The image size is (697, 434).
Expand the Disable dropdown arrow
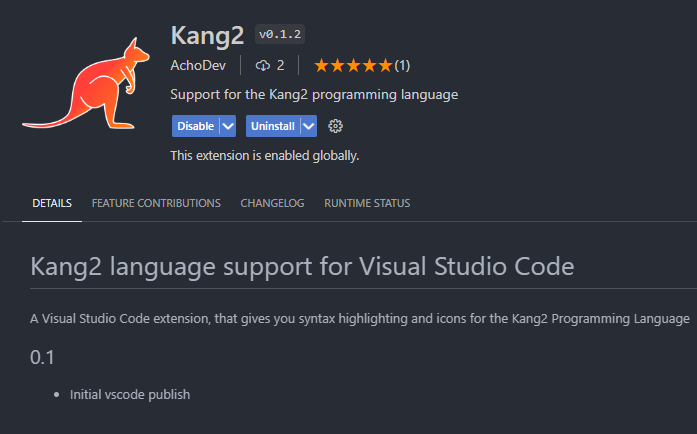pyautogui.click(x=228, y=126)
